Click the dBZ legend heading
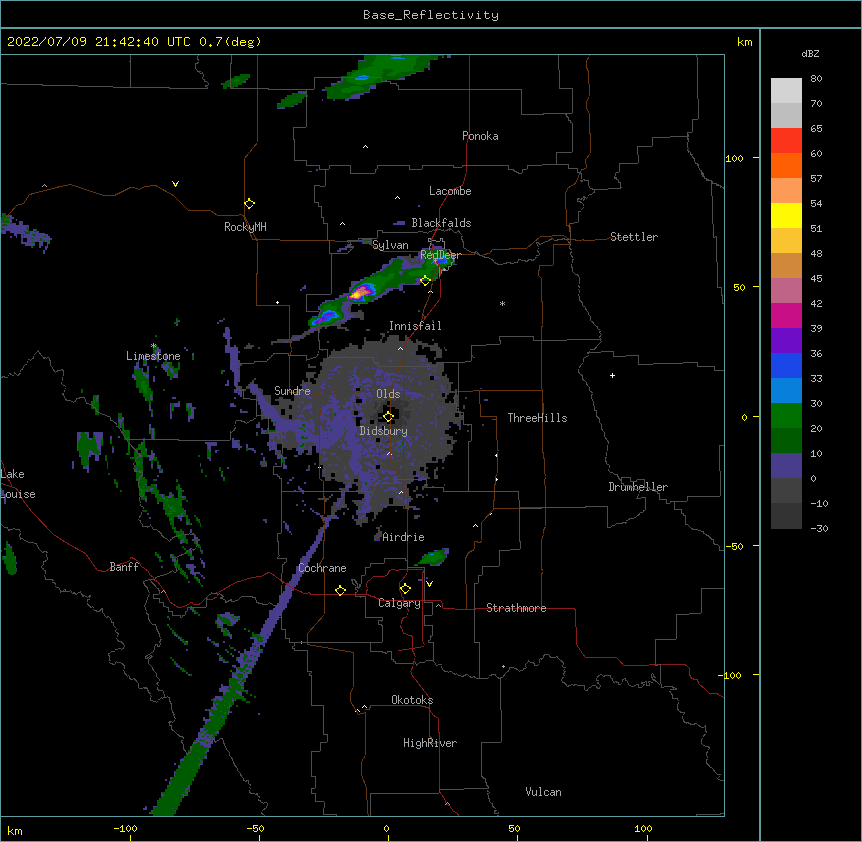Viewport: 862px width, 842px height. point(810,53)
